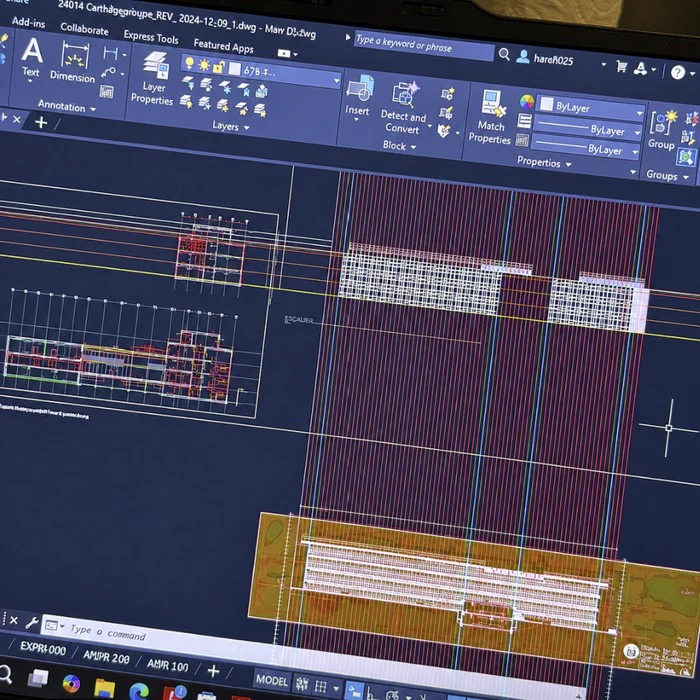Toggle the highlighted status bar mode button
This screenshot has height=700, width=700.
pyautogui.click(x=355, y=691)
